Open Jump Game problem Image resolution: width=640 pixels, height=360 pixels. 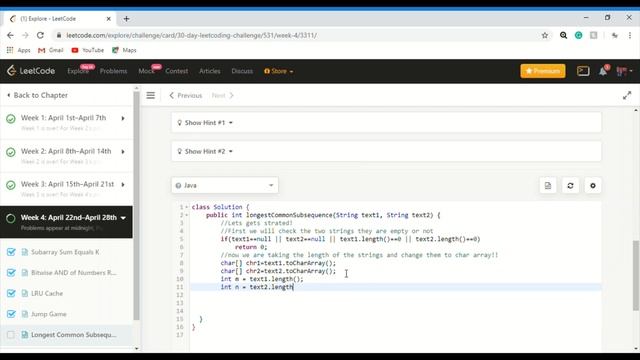tap(49, 314)
